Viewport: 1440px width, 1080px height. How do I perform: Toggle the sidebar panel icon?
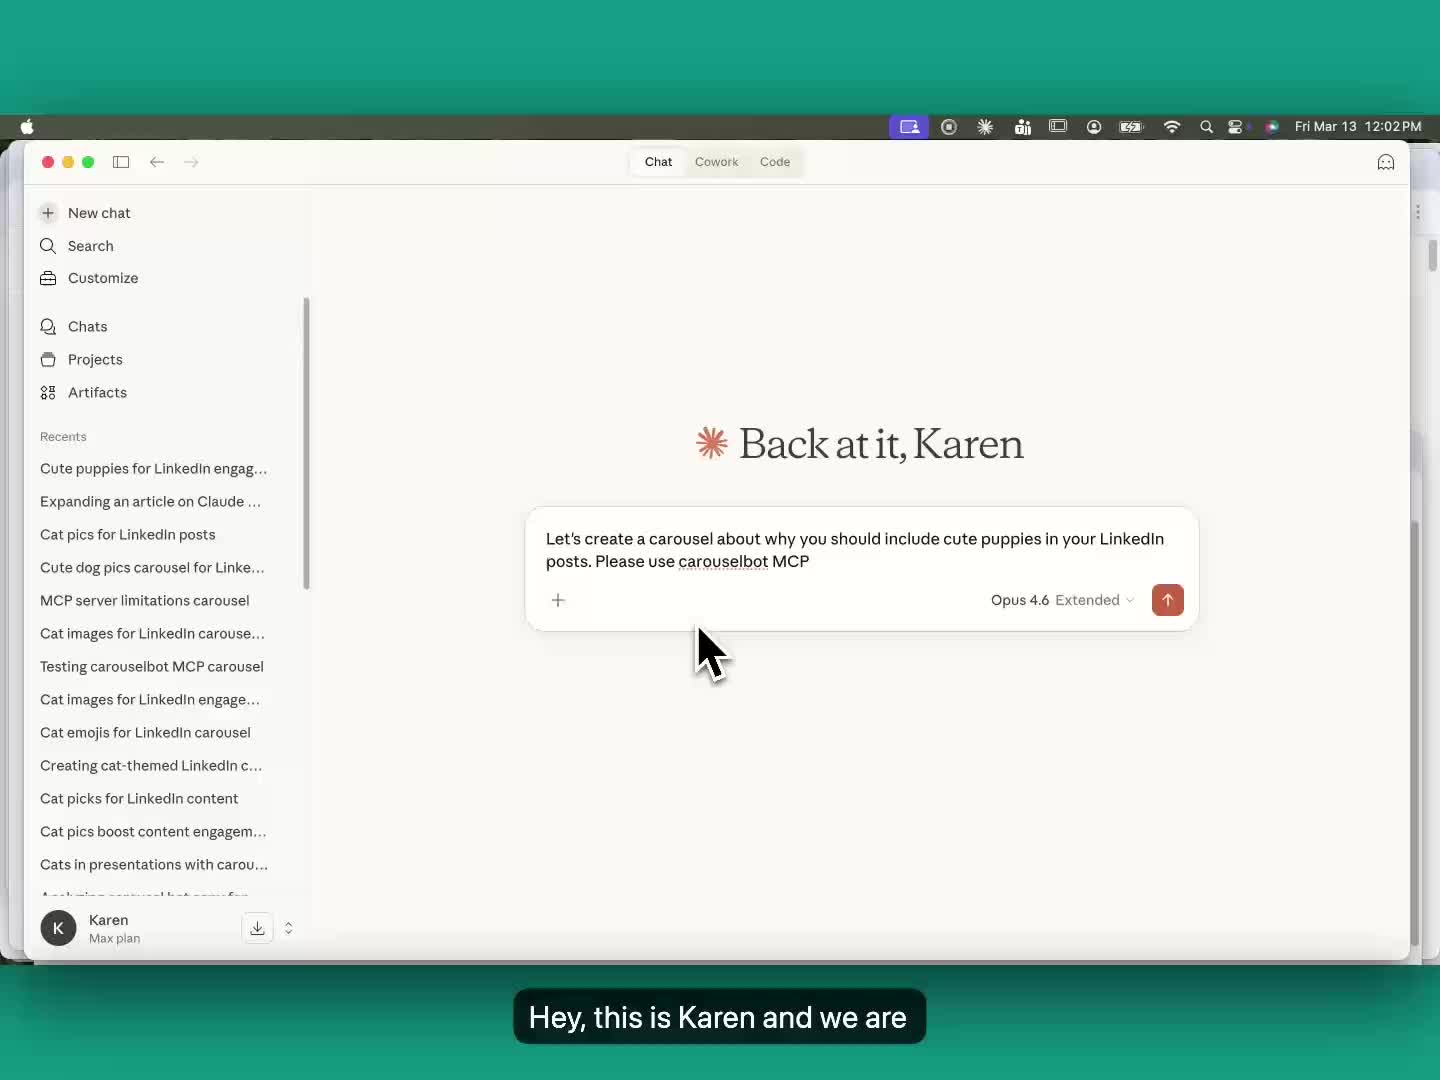(x=121, y=162)
